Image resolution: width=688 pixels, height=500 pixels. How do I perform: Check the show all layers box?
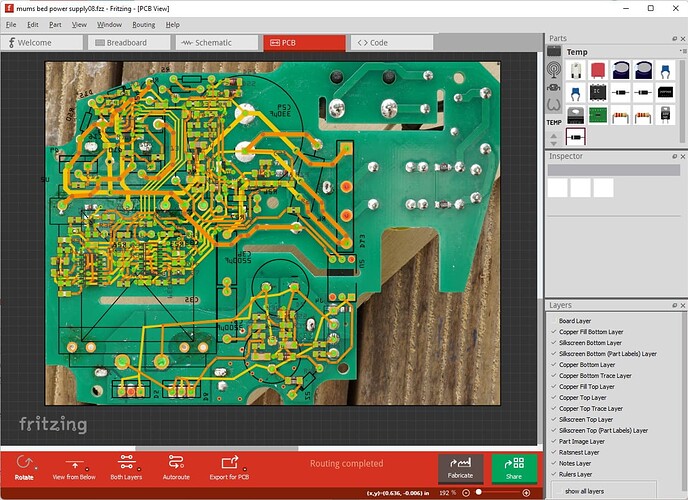click(560, 491)
